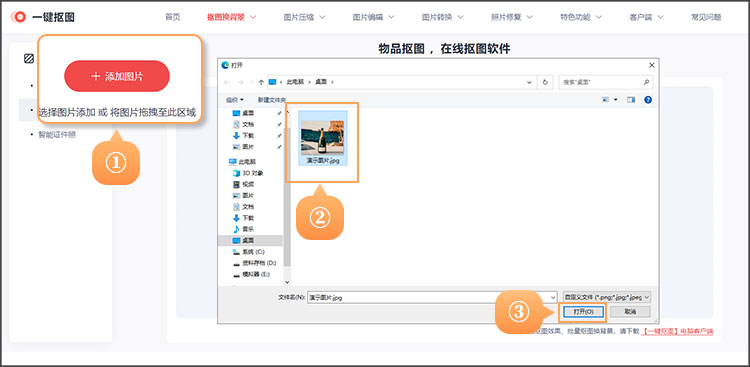
Task: Click the forward arrow in the Open dialog
Action: tap(241, 82)
